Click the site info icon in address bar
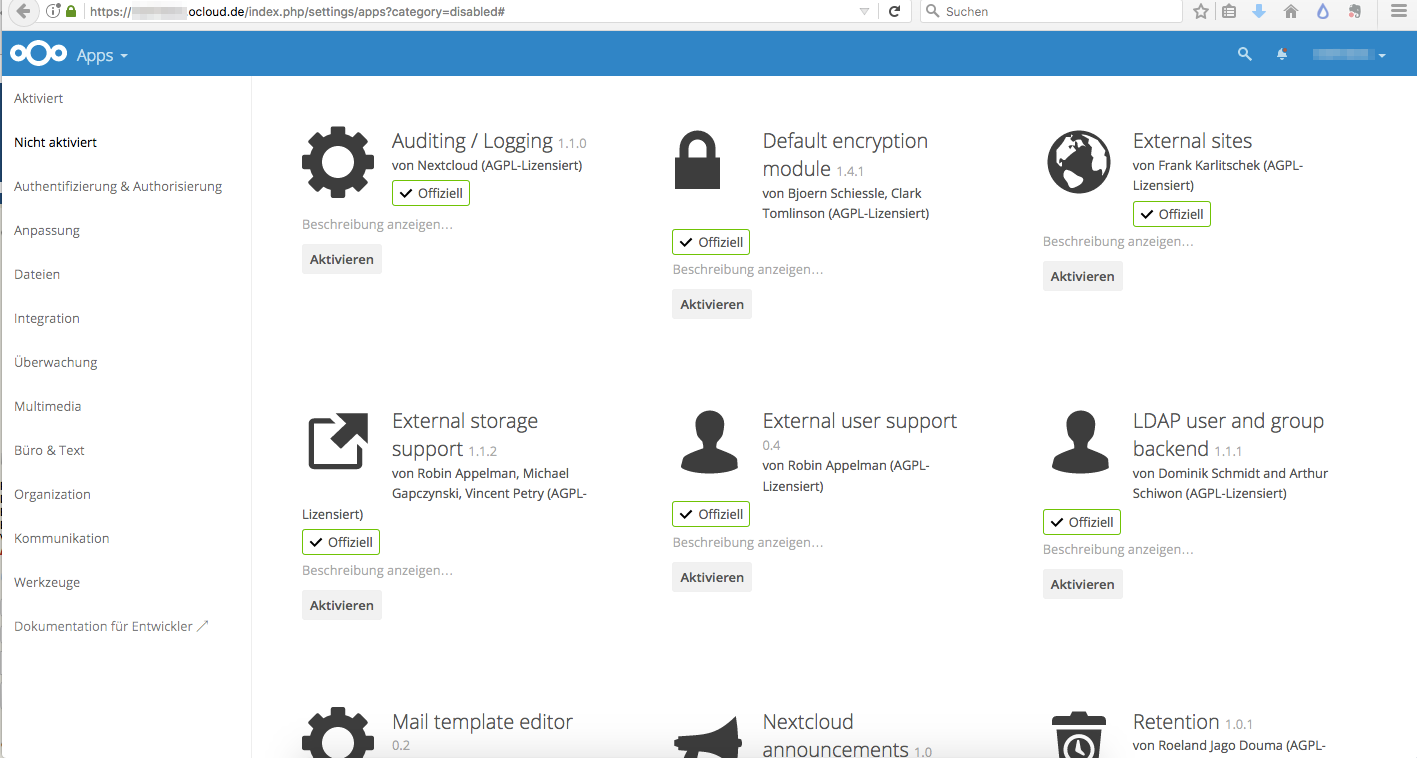The image size is (1417, 758). click(53, 11)
